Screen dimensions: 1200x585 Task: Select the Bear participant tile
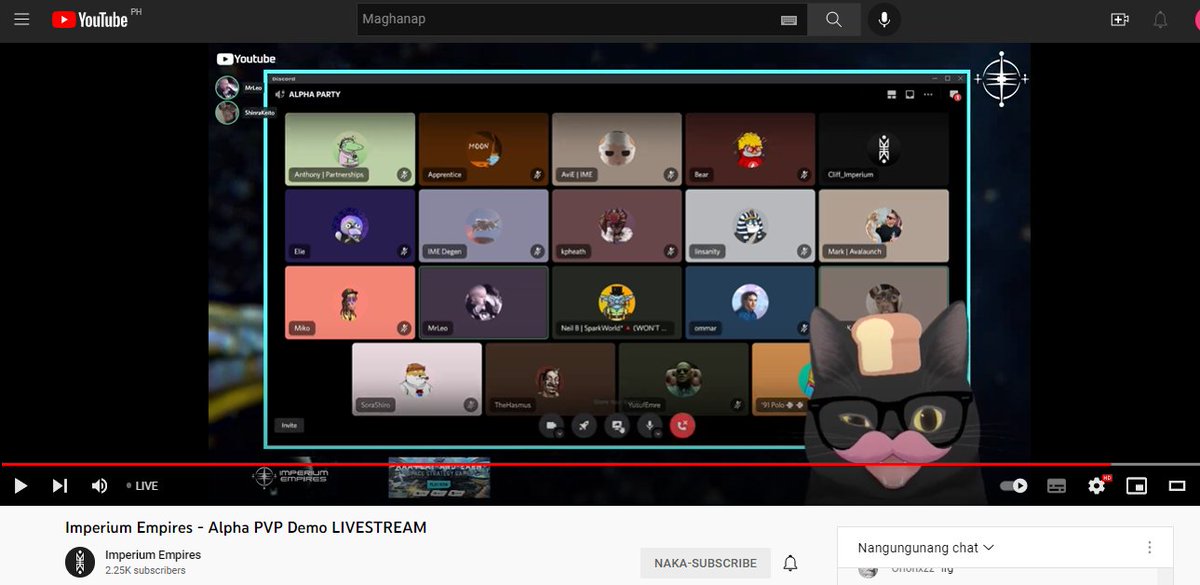pos(751,149)
